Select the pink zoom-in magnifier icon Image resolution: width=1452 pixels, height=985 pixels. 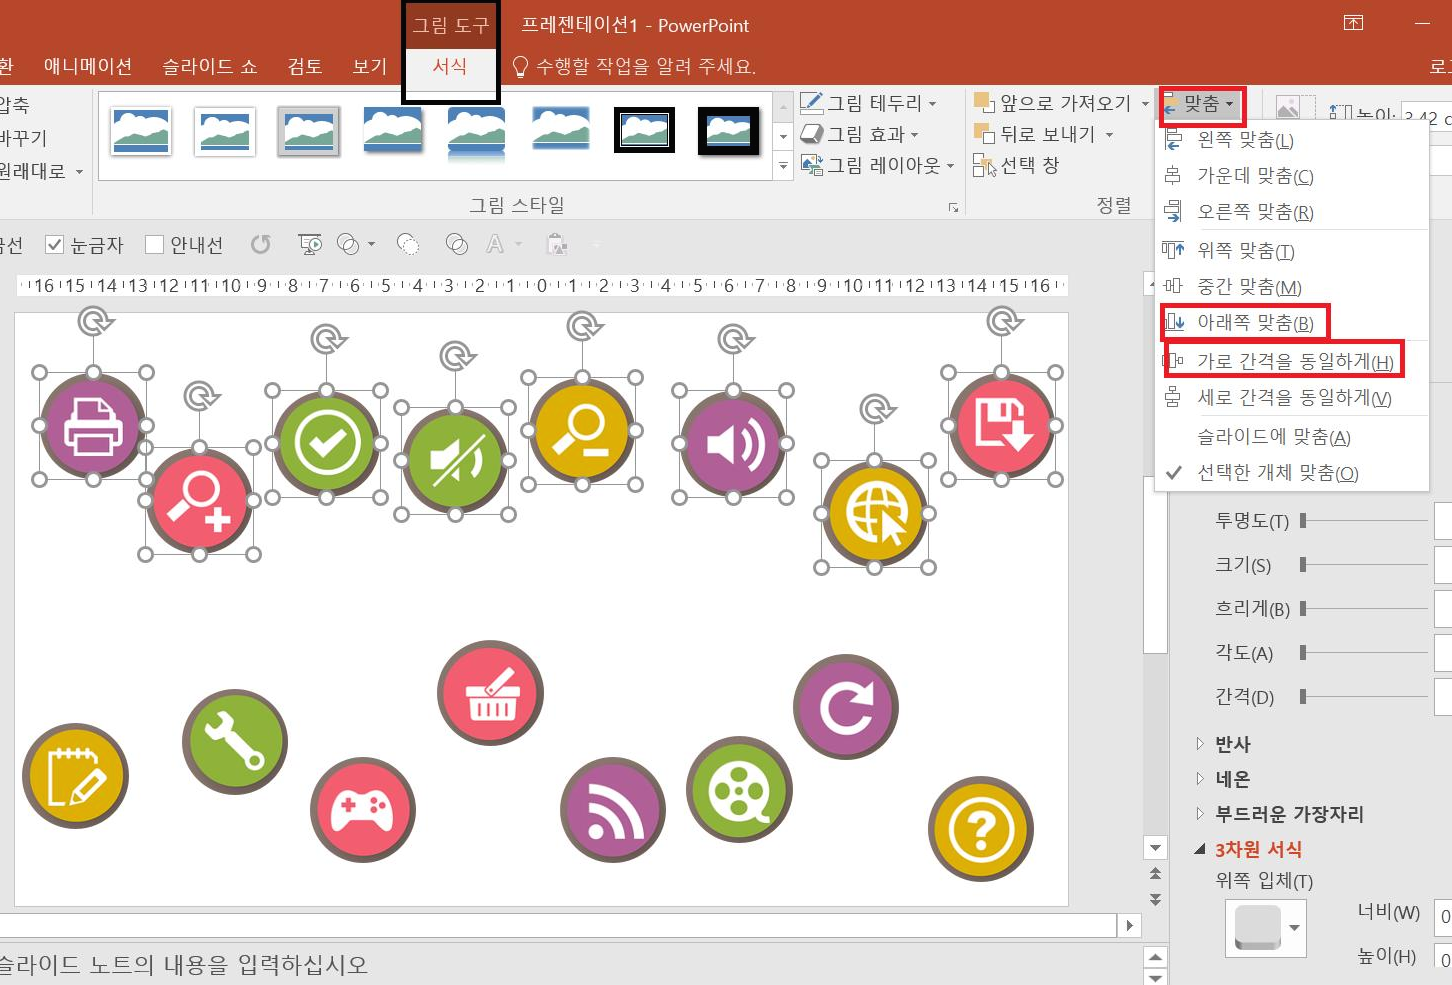click(199, 501)
